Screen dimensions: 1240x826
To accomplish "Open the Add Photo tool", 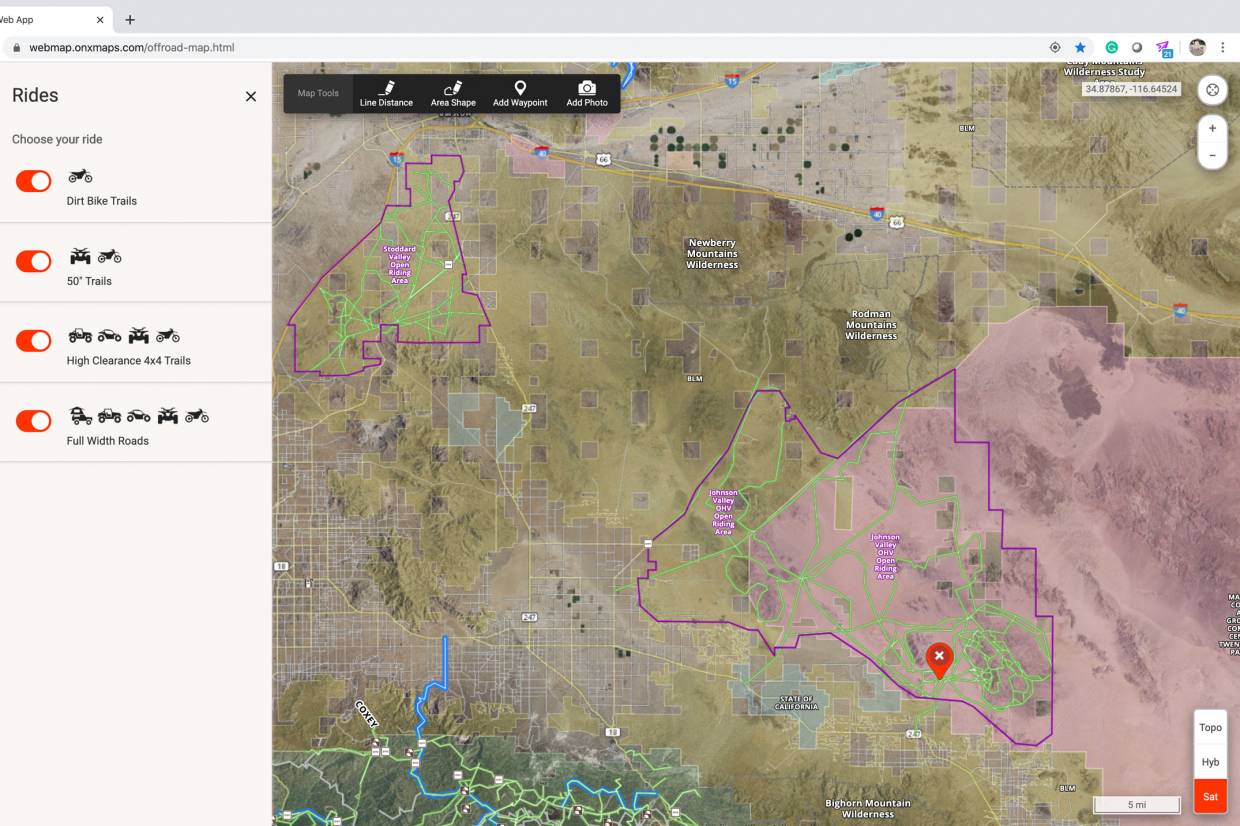I will point(586,94).
